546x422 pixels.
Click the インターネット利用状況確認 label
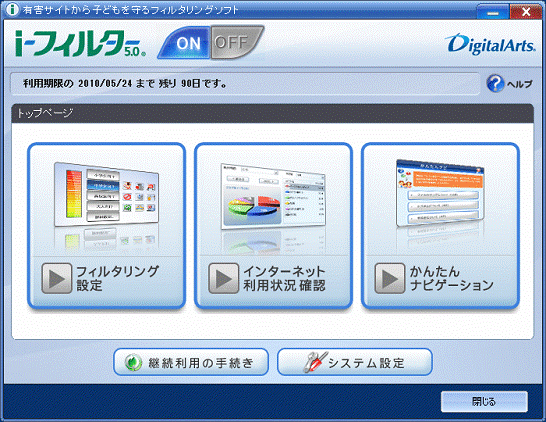tap(284, 278)
